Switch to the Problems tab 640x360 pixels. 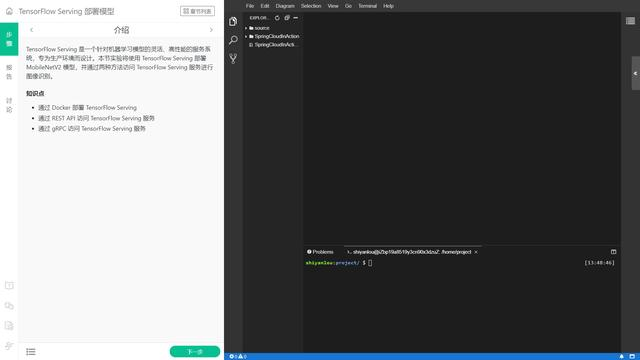click(320, 252)
